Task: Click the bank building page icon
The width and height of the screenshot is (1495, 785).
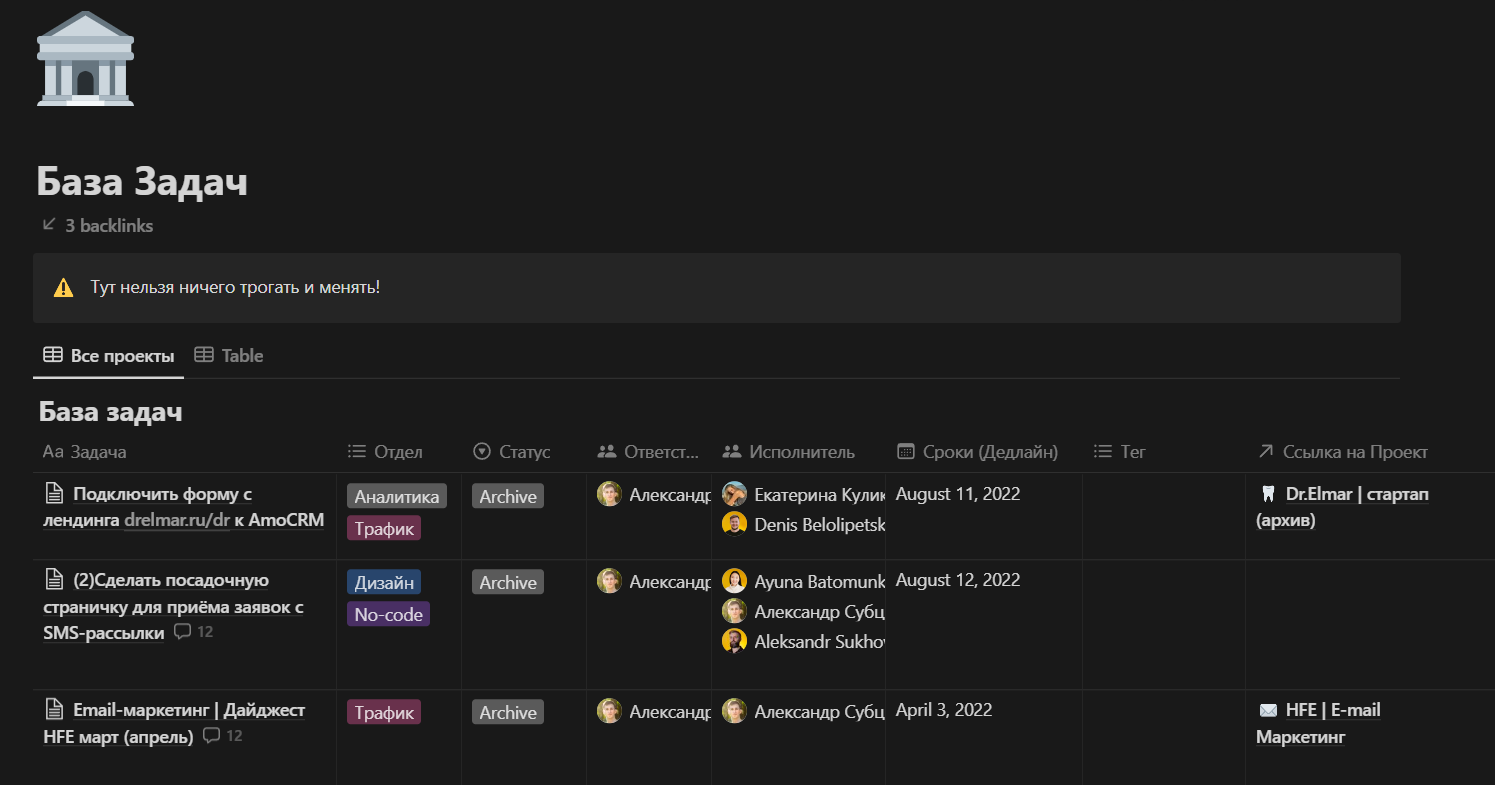Action: click(x=85, y=58)
